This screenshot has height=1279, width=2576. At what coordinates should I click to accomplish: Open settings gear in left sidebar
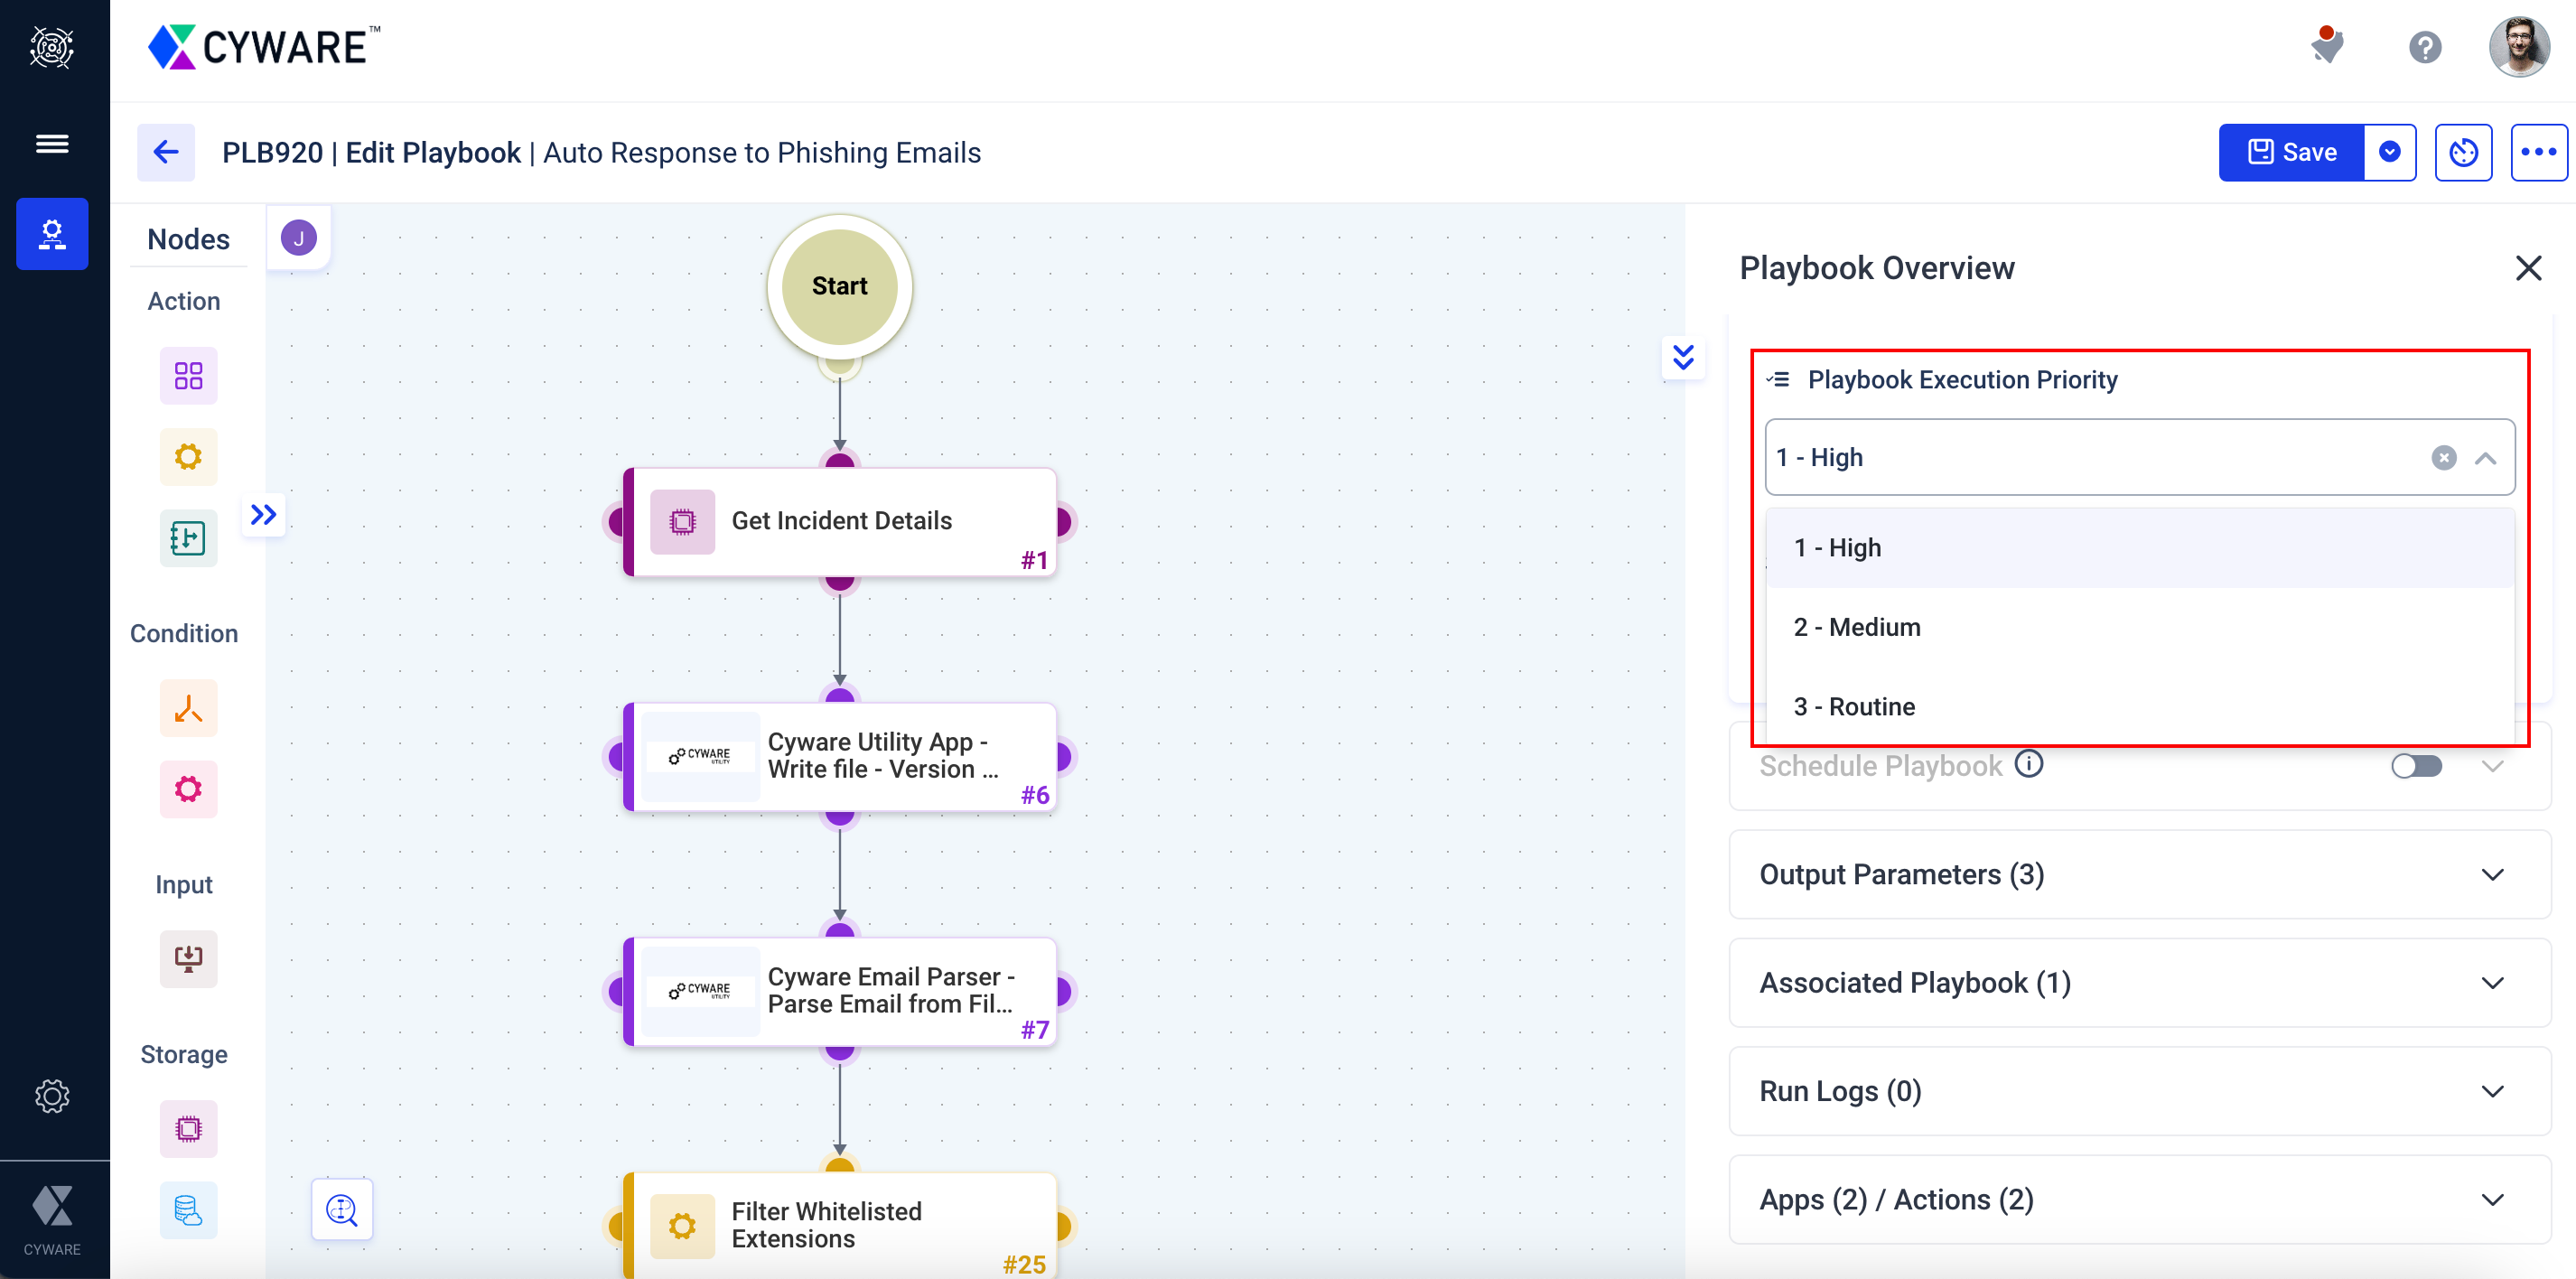[52, 1096]
